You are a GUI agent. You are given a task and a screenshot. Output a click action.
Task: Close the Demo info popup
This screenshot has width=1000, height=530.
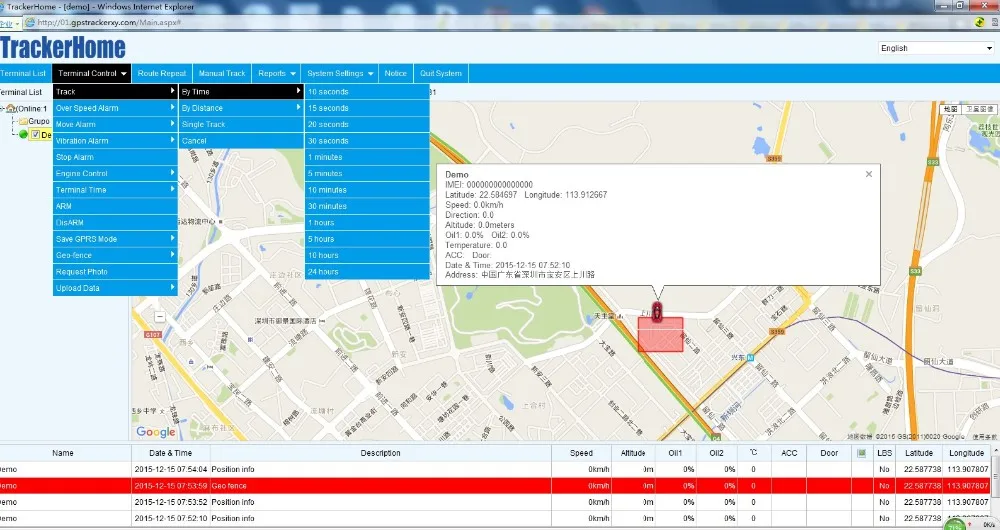pos(868,174)
